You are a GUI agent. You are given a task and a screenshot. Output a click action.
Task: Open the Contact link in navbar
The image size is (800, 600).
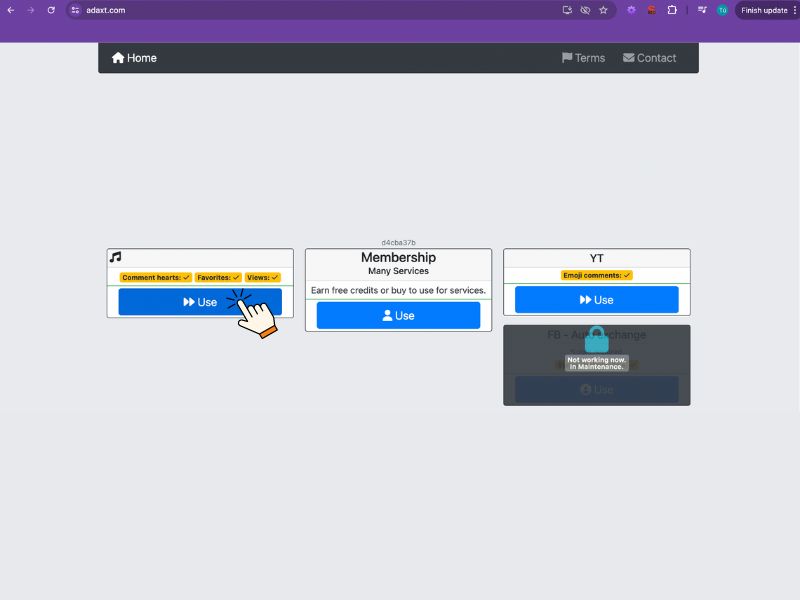pos(649,58)
